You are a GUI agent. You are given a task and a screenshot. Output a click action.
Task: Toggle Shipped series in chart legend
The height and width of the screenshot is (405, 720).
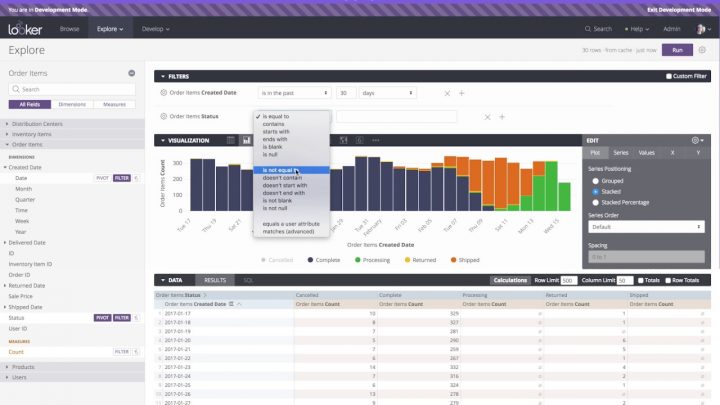[x=465, y=260]
